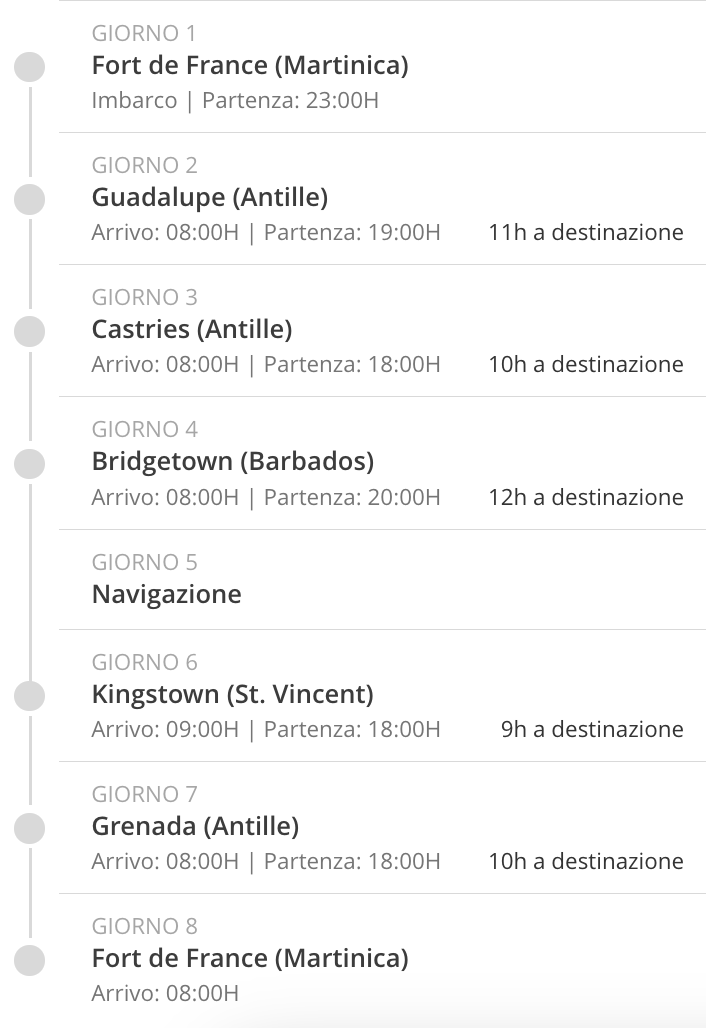Click the "9h a destinazione" duration label
This screenshot has width=706, height=1028.
[592, 730]
